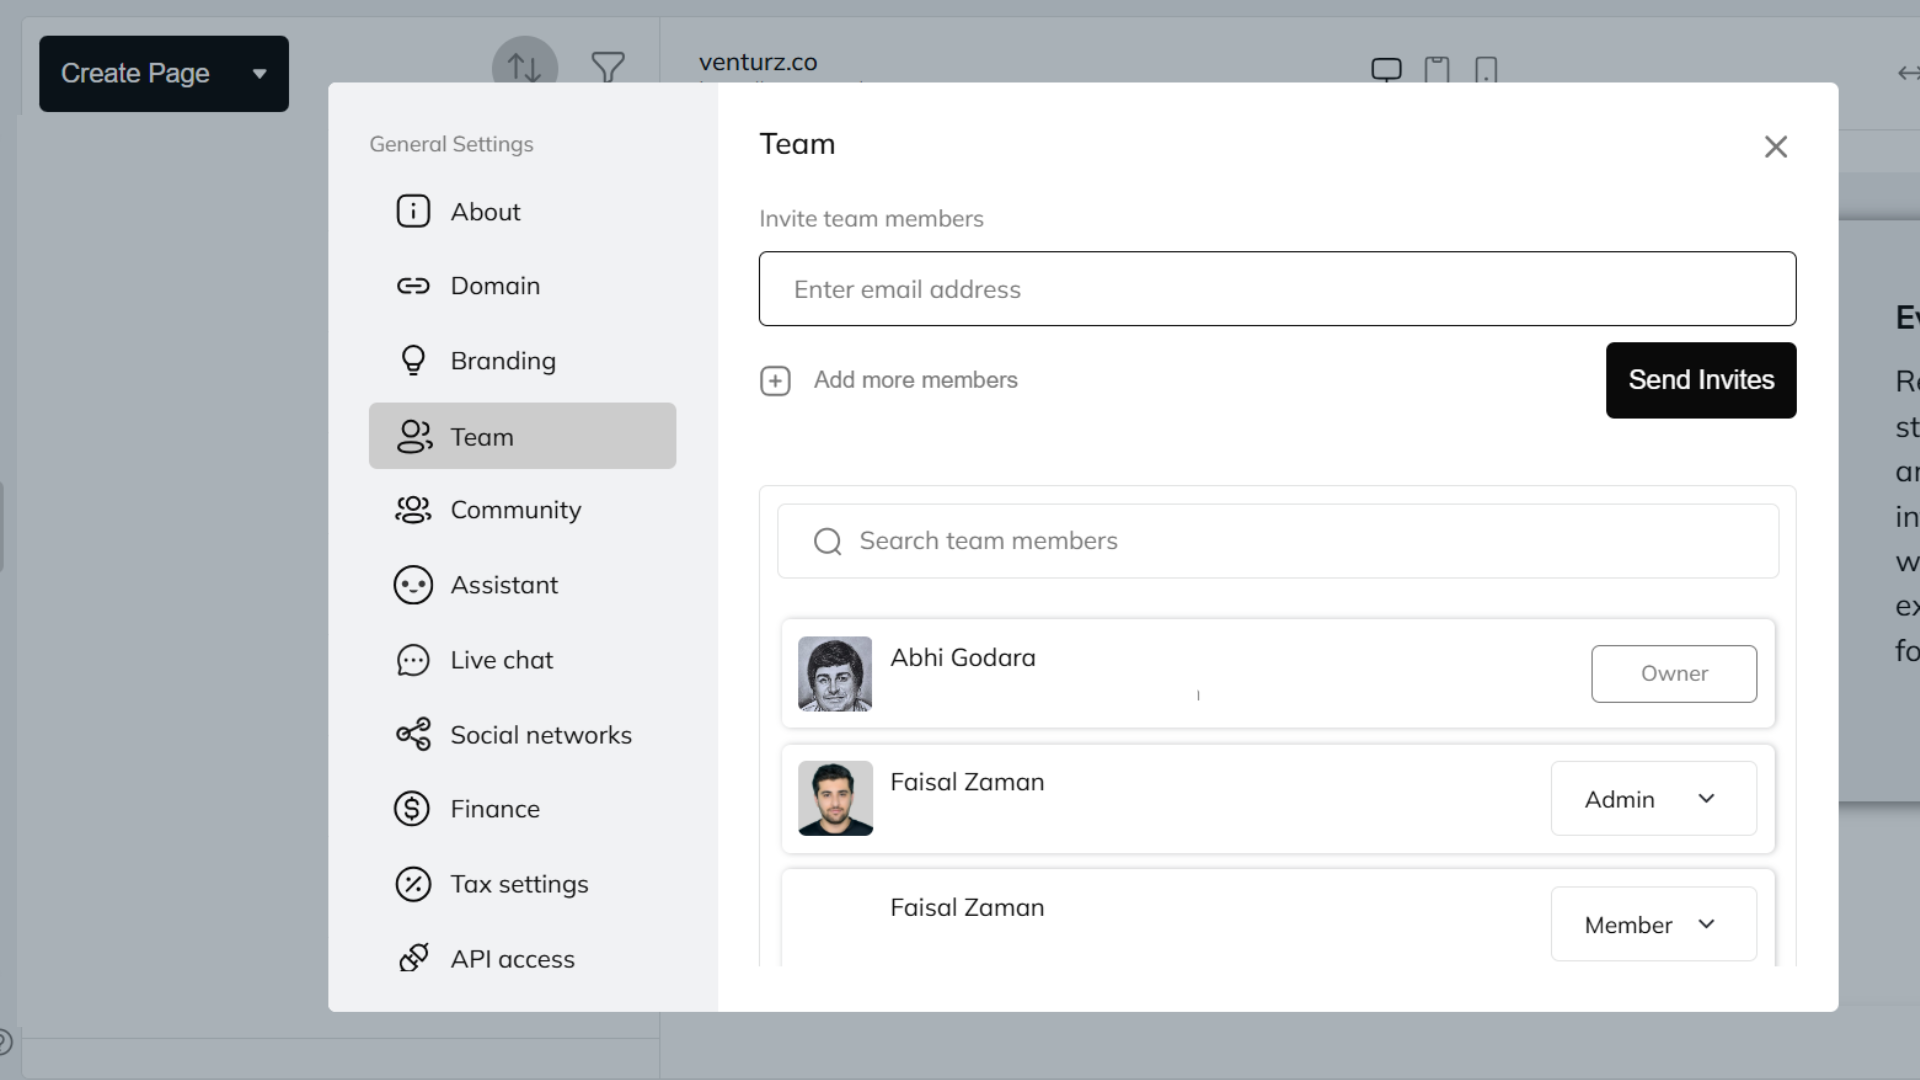Open the Community section
Screen dimensions: 1920x1080
click(515, 510)
